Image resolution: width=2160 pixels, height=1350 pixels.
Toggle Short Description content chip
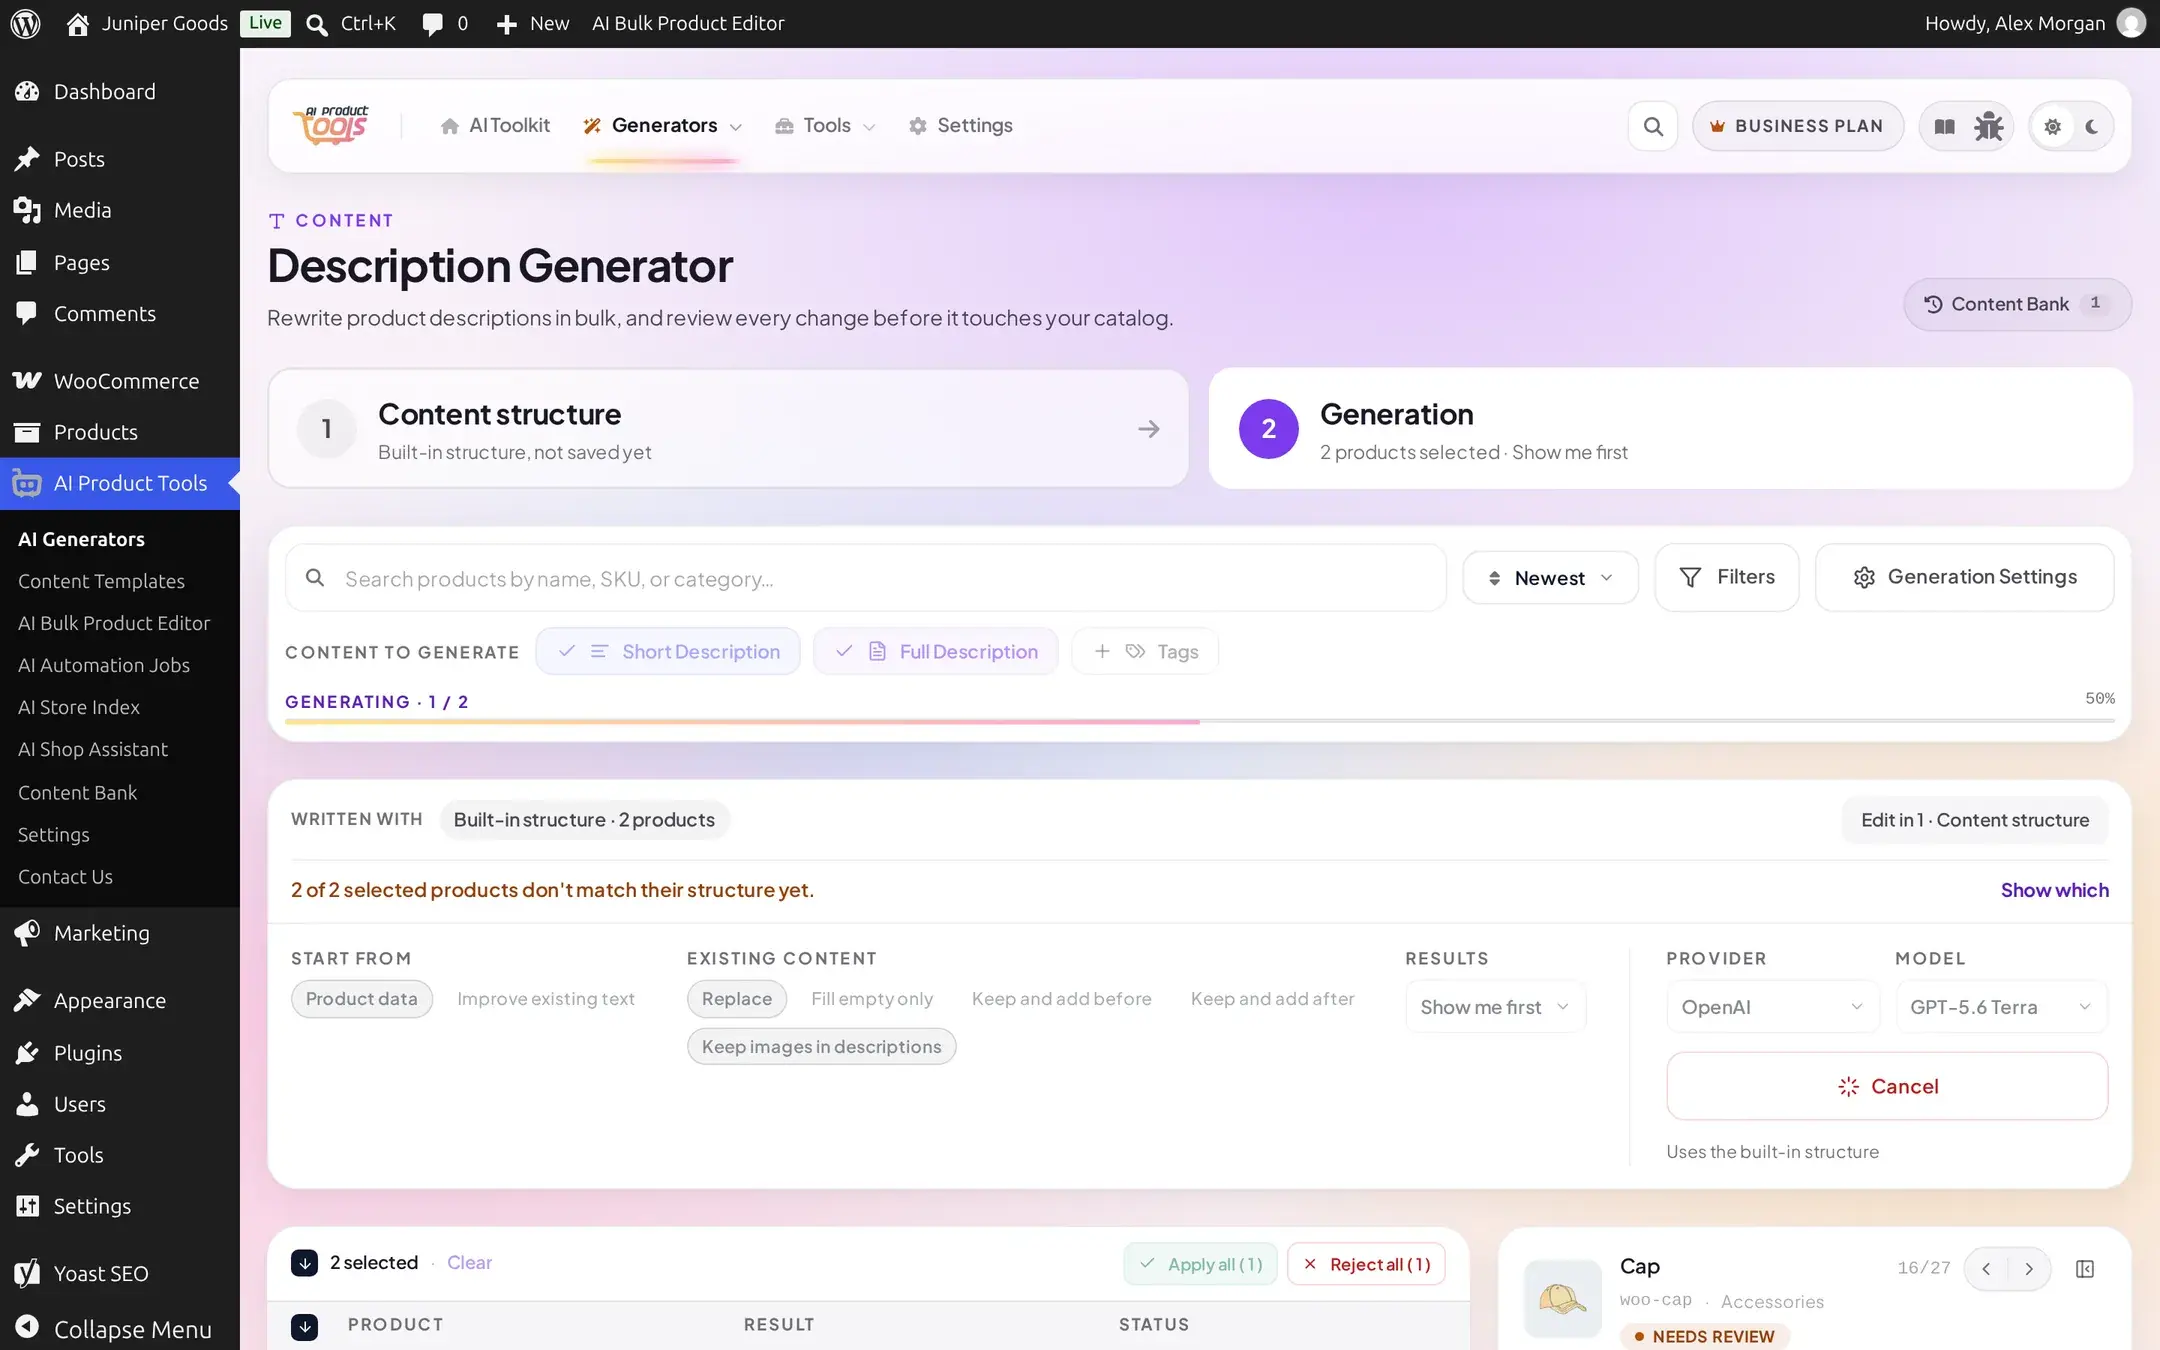tap(668, 651)
